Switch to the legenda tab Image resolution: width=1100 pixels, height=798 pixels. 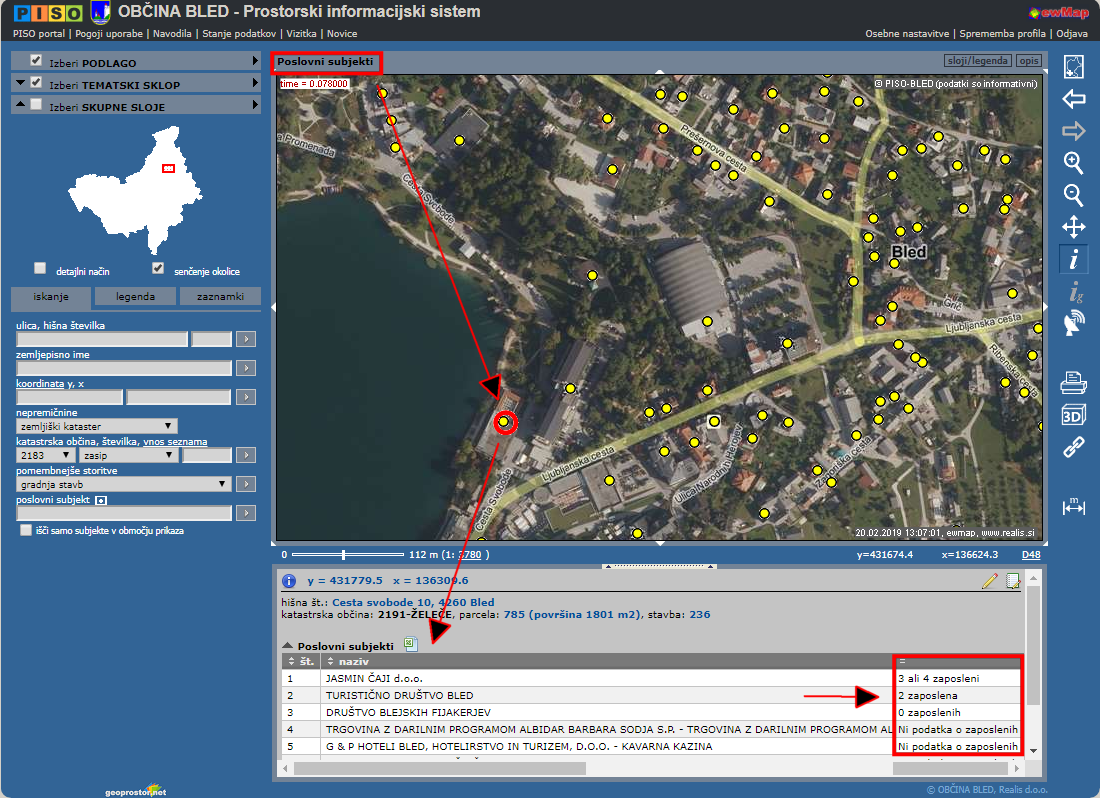[135, 297]
